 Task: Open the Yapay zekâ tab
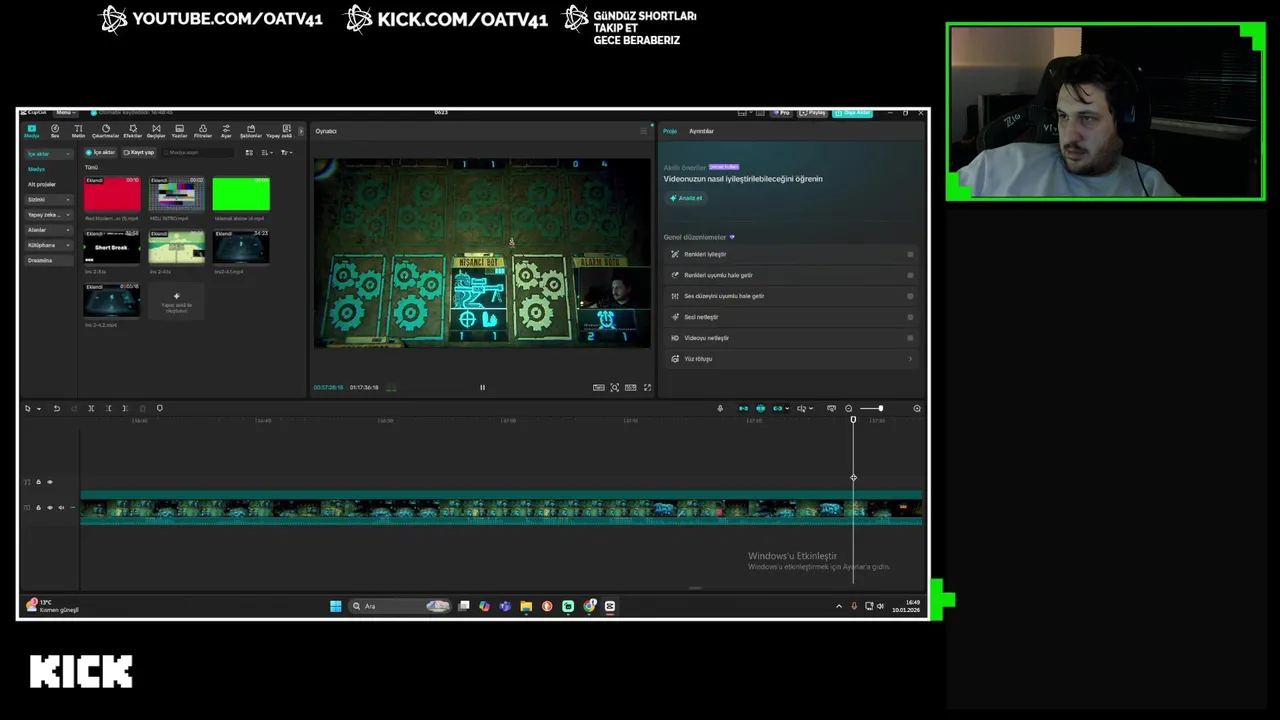[279, 131]
